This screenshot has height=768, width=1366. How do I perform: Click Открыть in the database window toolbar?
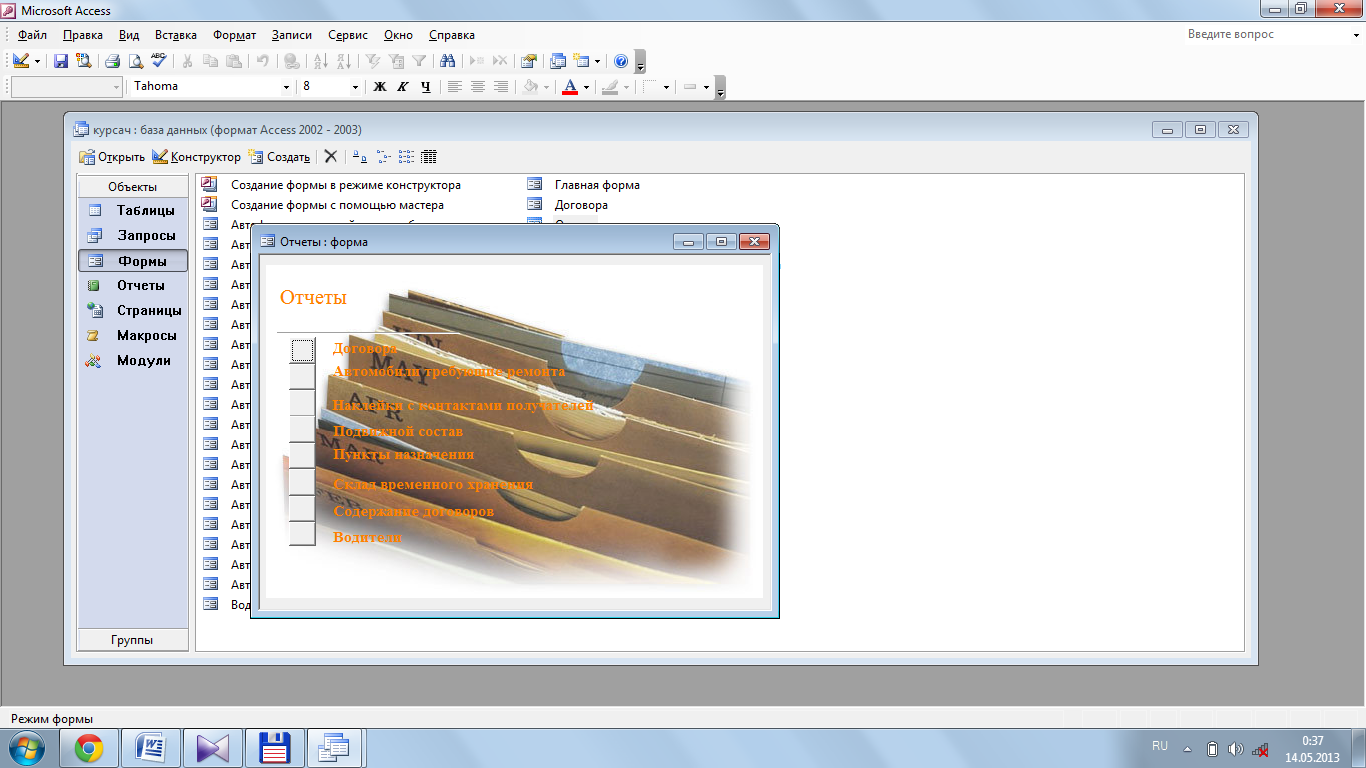112,157
